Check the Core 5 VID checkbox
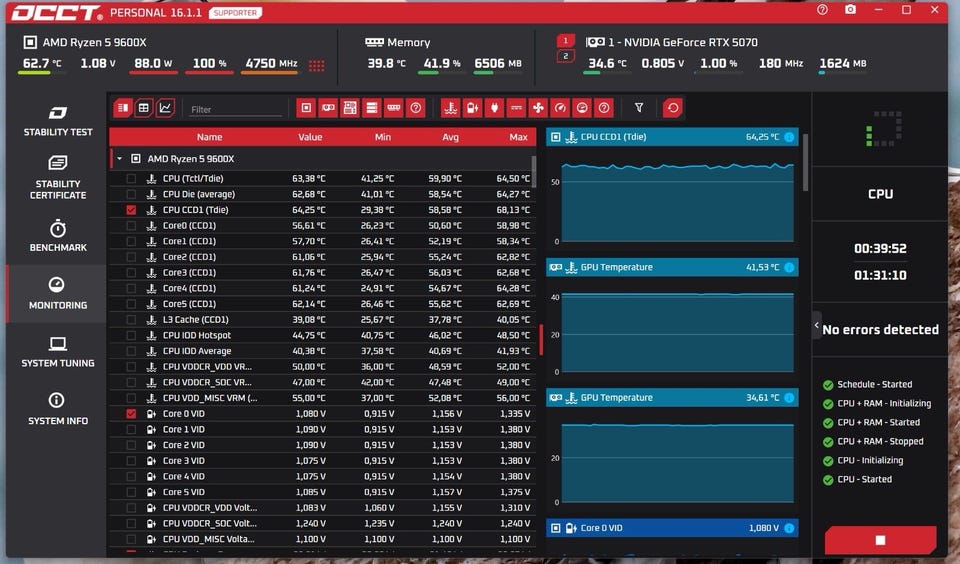 131,492
